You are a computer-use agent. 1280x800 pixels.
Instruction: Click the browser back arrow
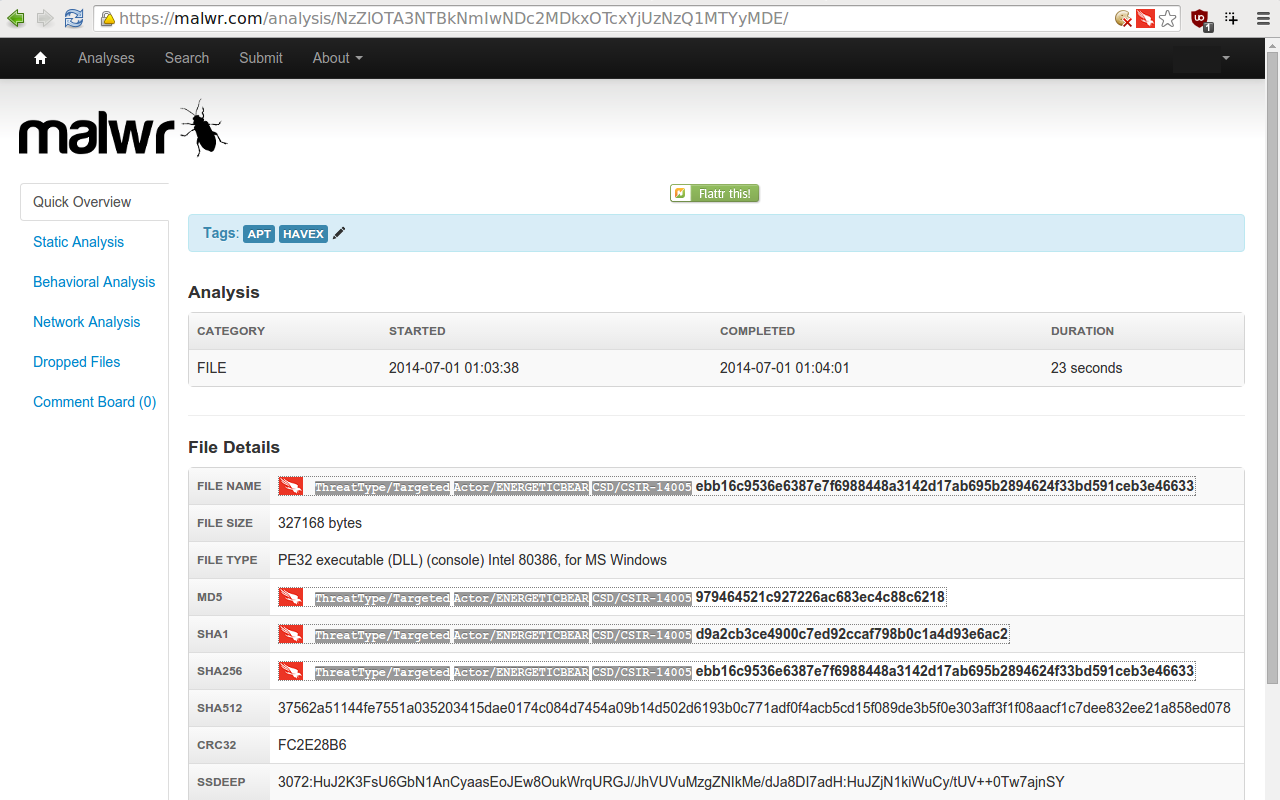click(x=16, y=18)
